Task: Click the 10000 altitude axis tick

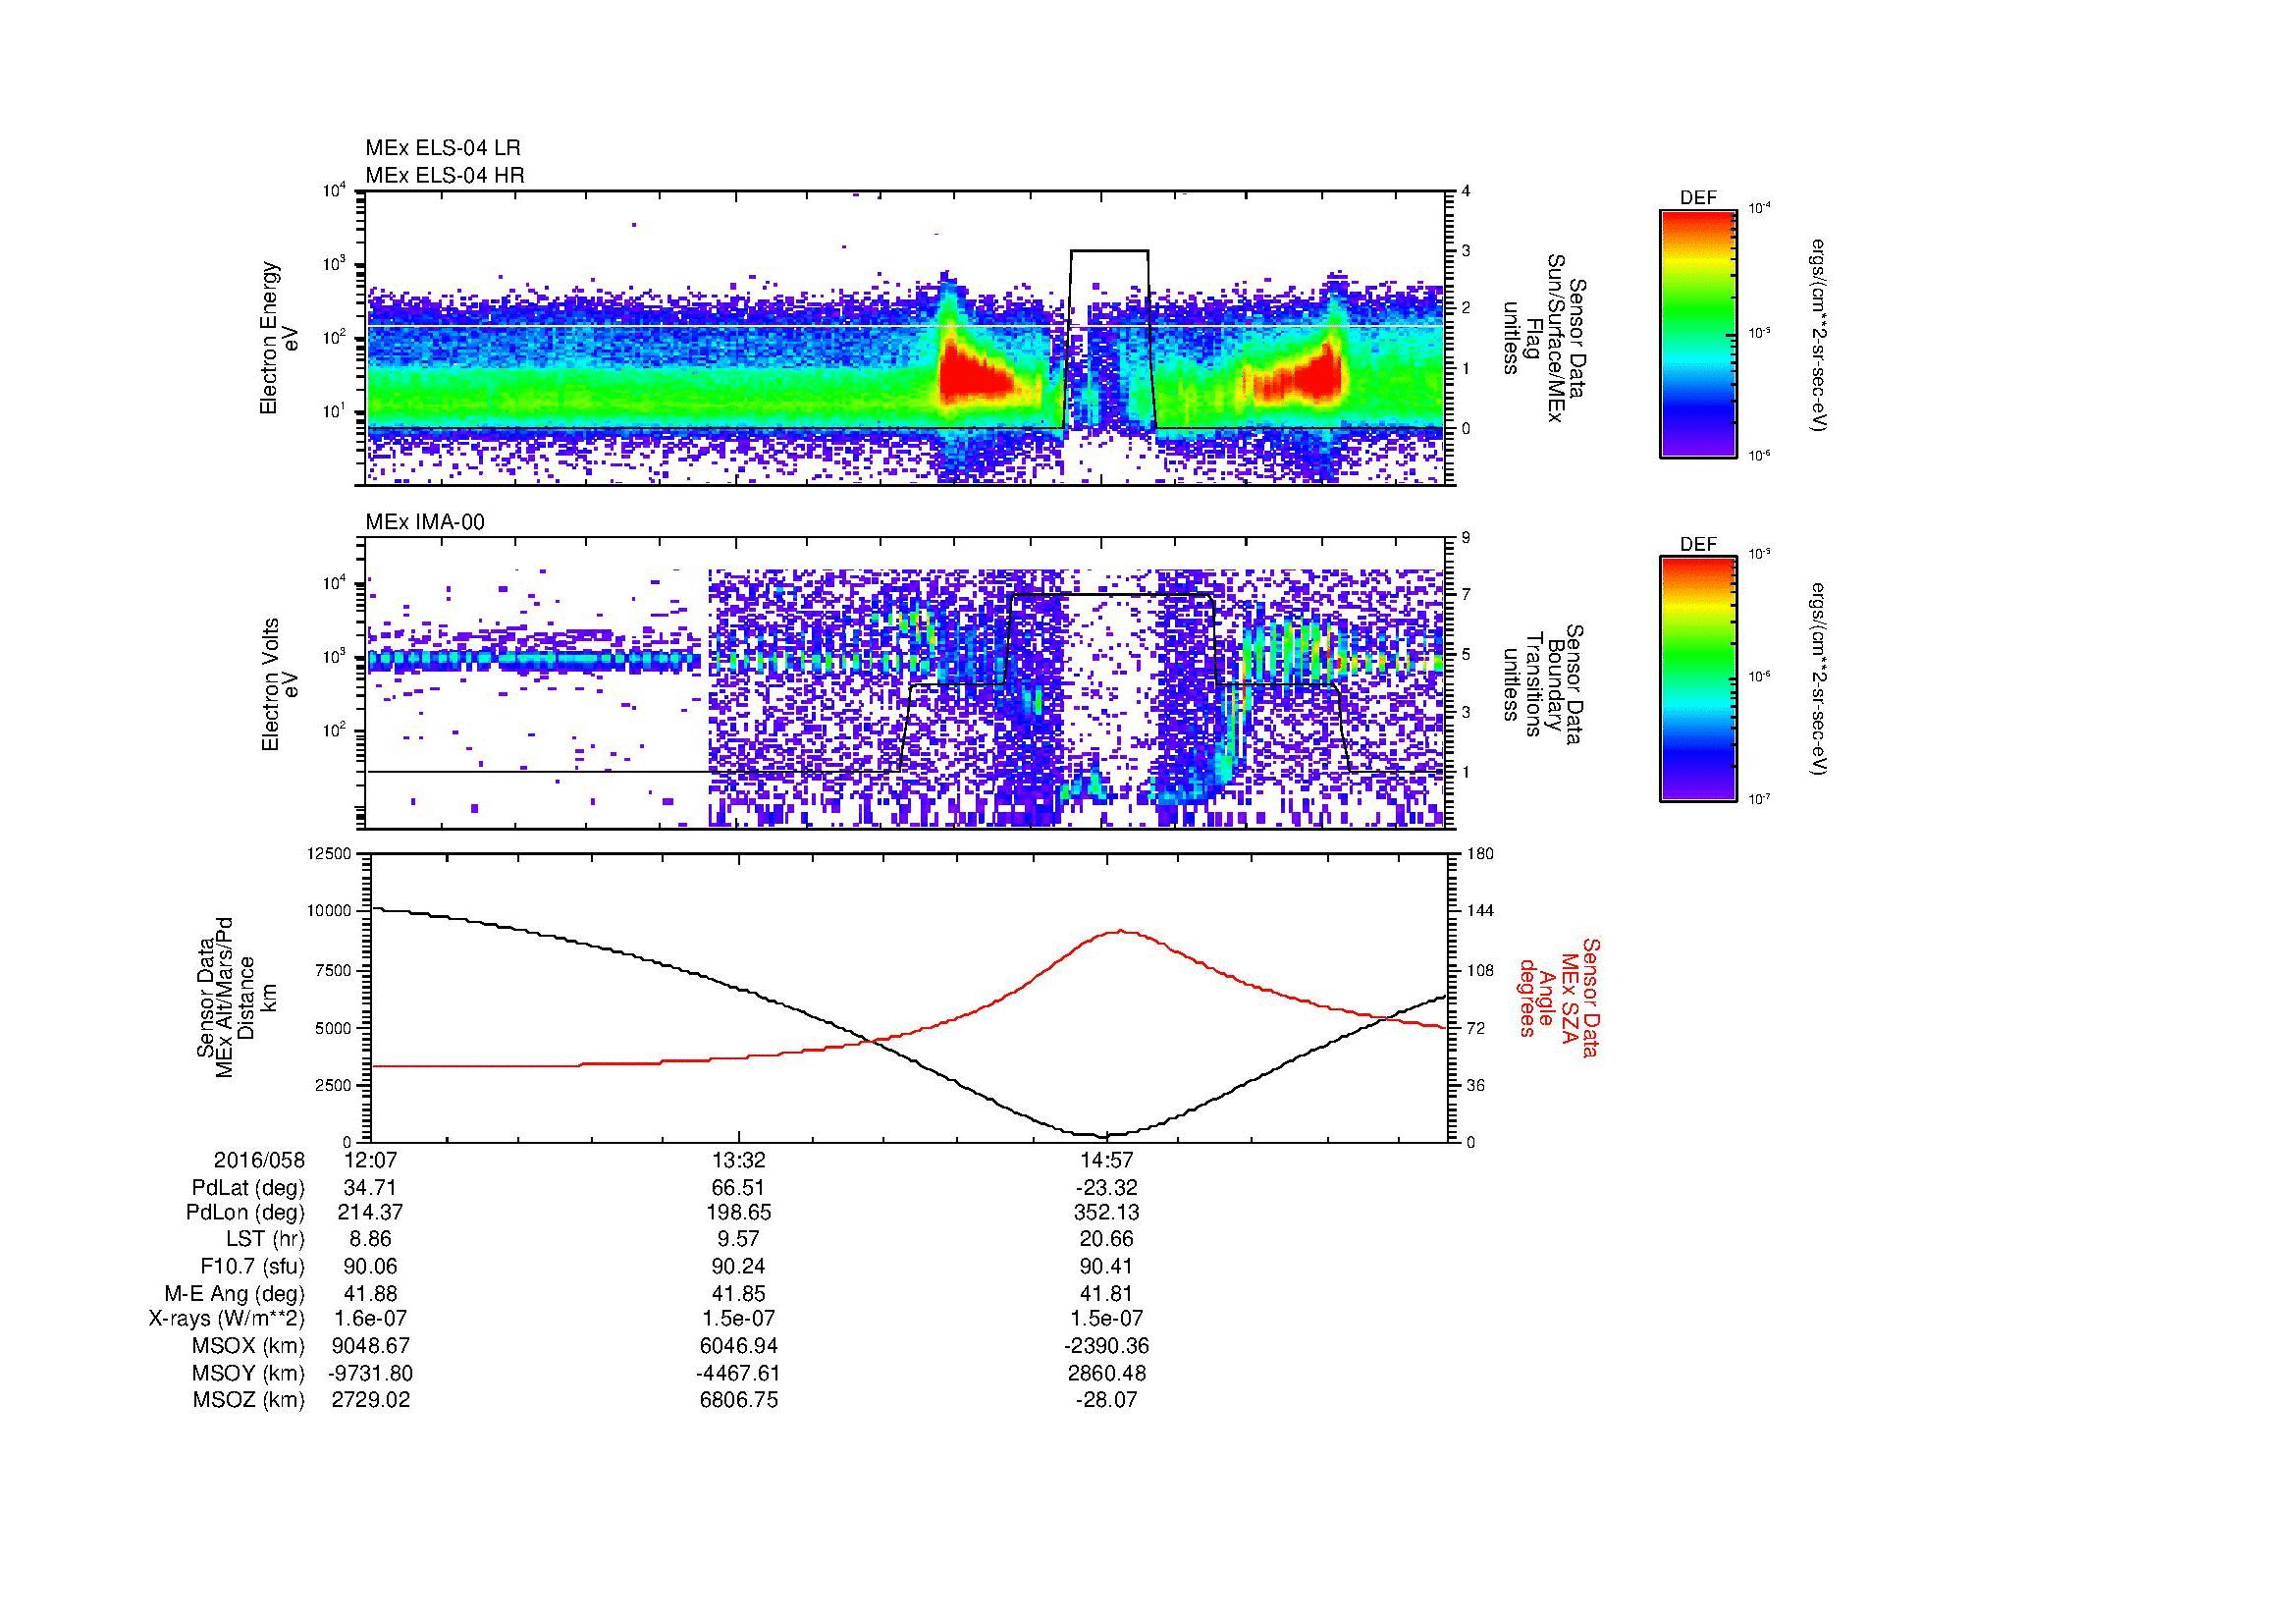Action: (331, 911)
